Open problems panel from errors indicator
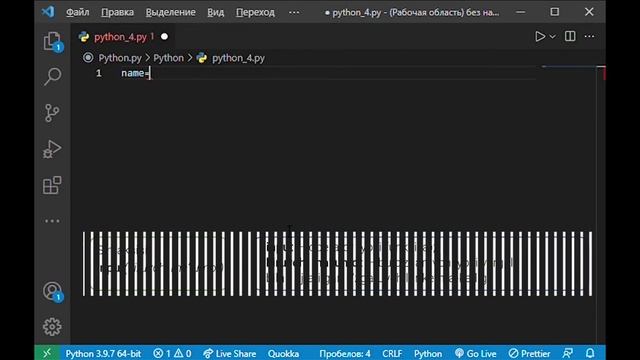 (172, 353)
